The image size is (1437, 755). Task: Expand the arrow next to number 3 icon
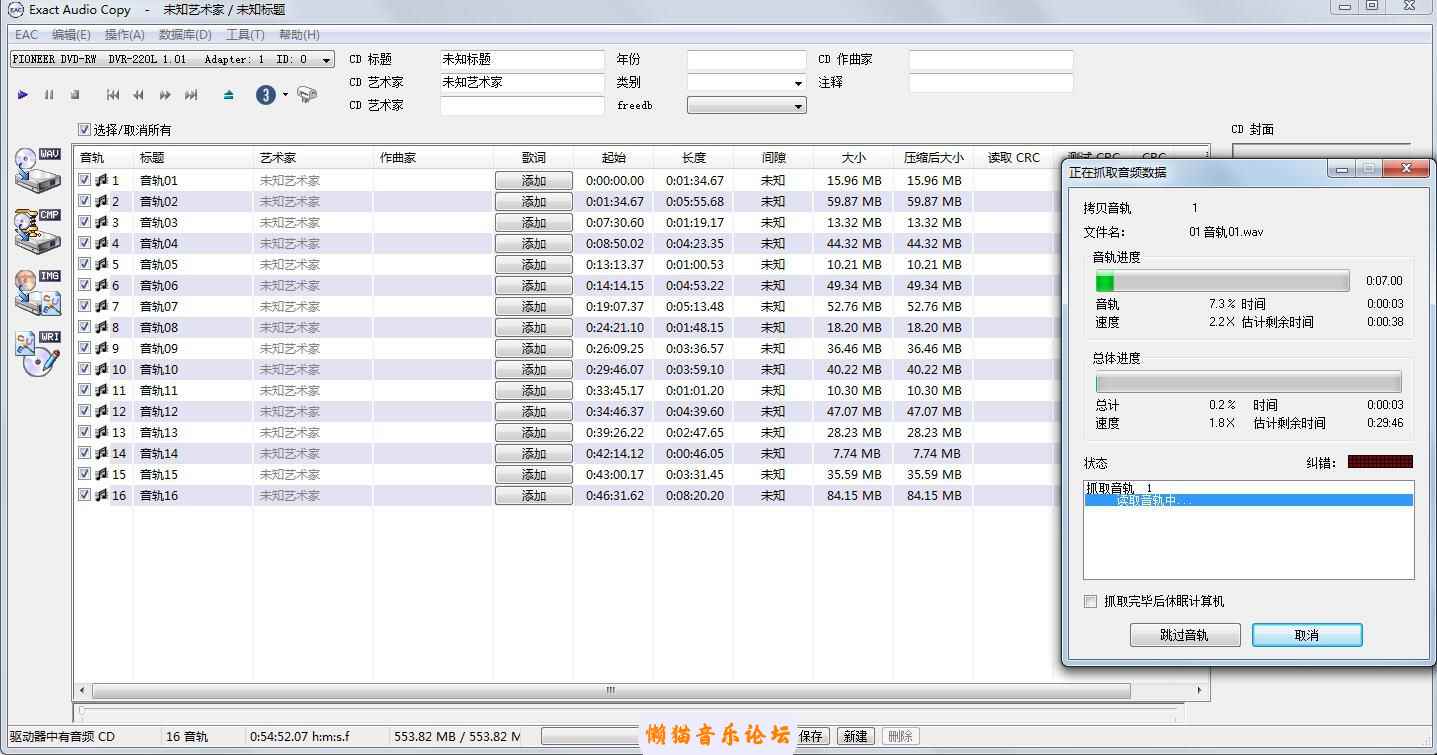tap(285, 95)
